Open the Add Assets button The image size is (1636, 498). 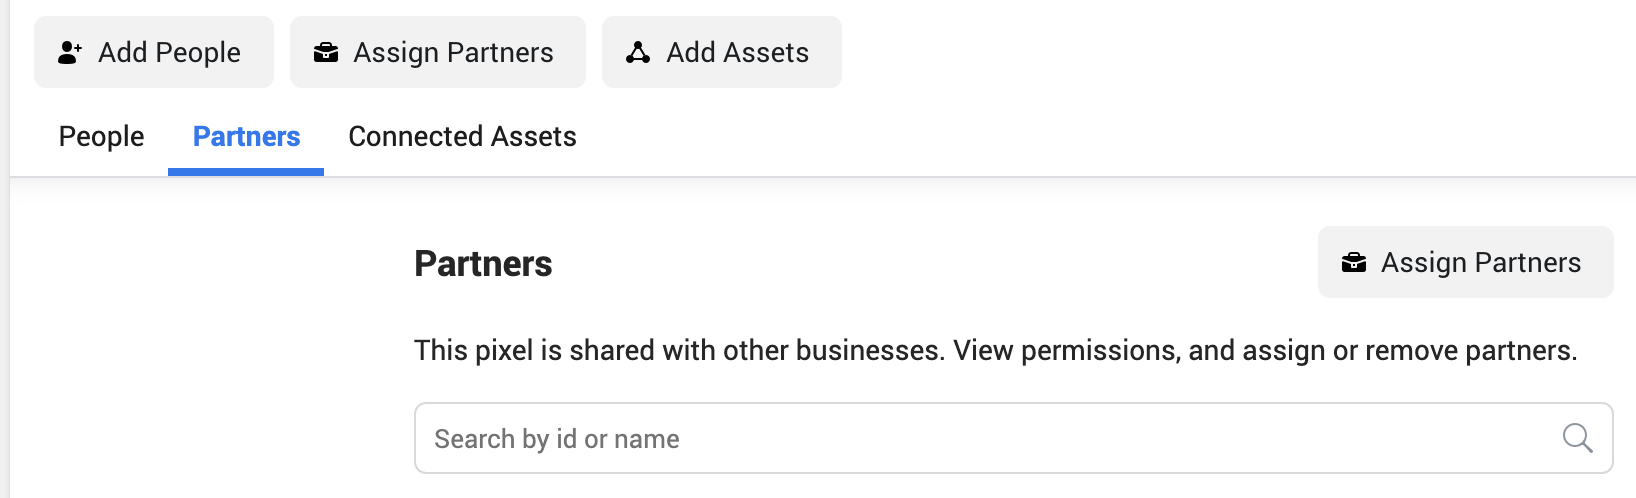point(722,52)
